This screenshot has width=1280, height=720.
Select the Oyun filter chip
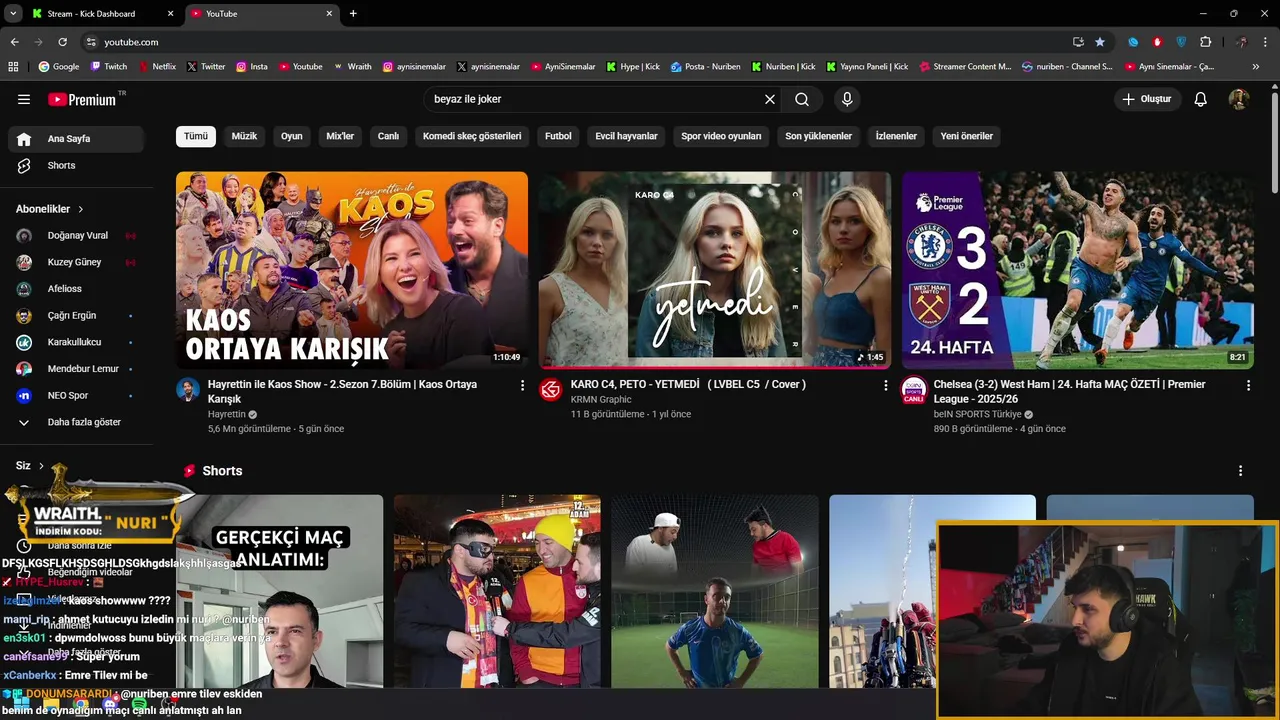pyautogui.click(x=292, y=136)
